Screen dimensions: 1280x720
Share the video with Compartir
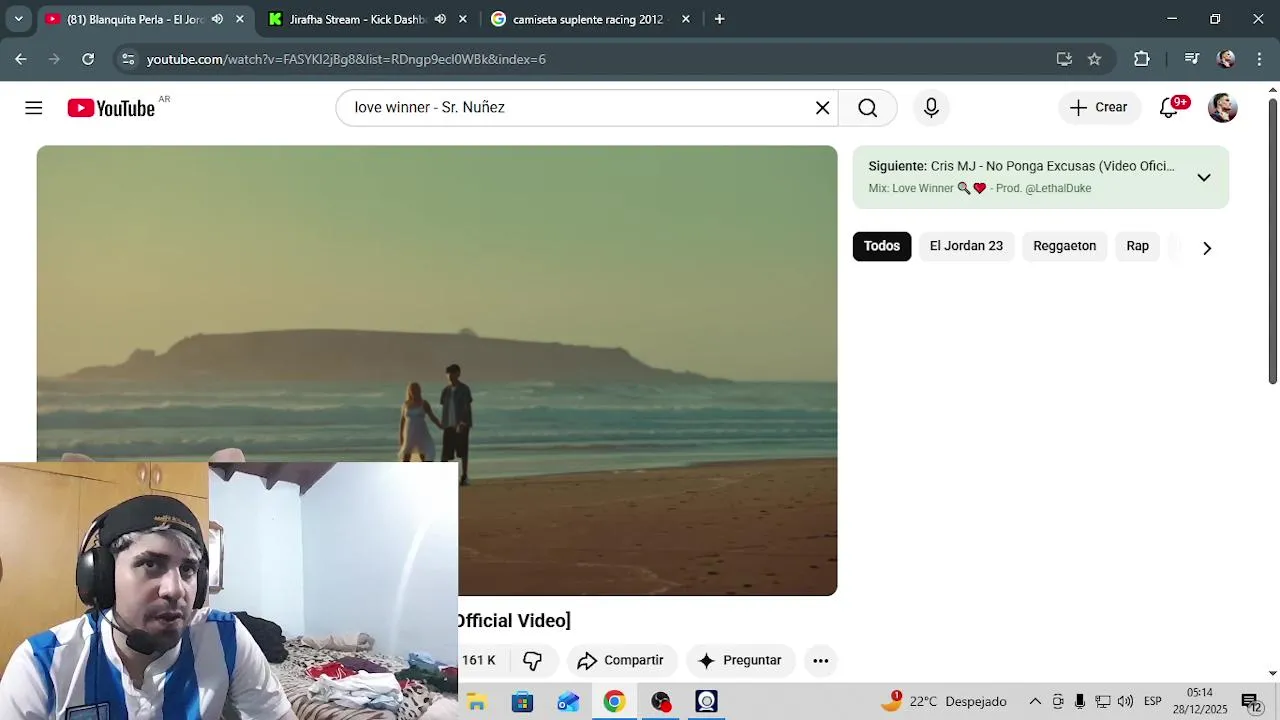tap(621, 660)
